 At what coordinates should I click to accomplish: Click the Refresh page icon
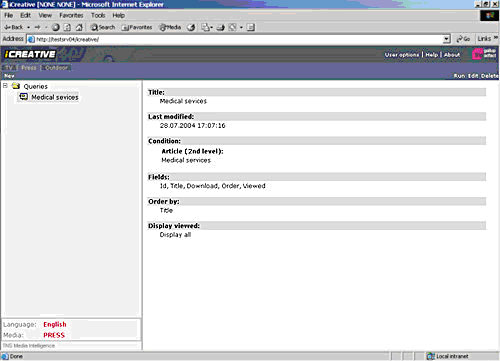click(x=67, y=27)
